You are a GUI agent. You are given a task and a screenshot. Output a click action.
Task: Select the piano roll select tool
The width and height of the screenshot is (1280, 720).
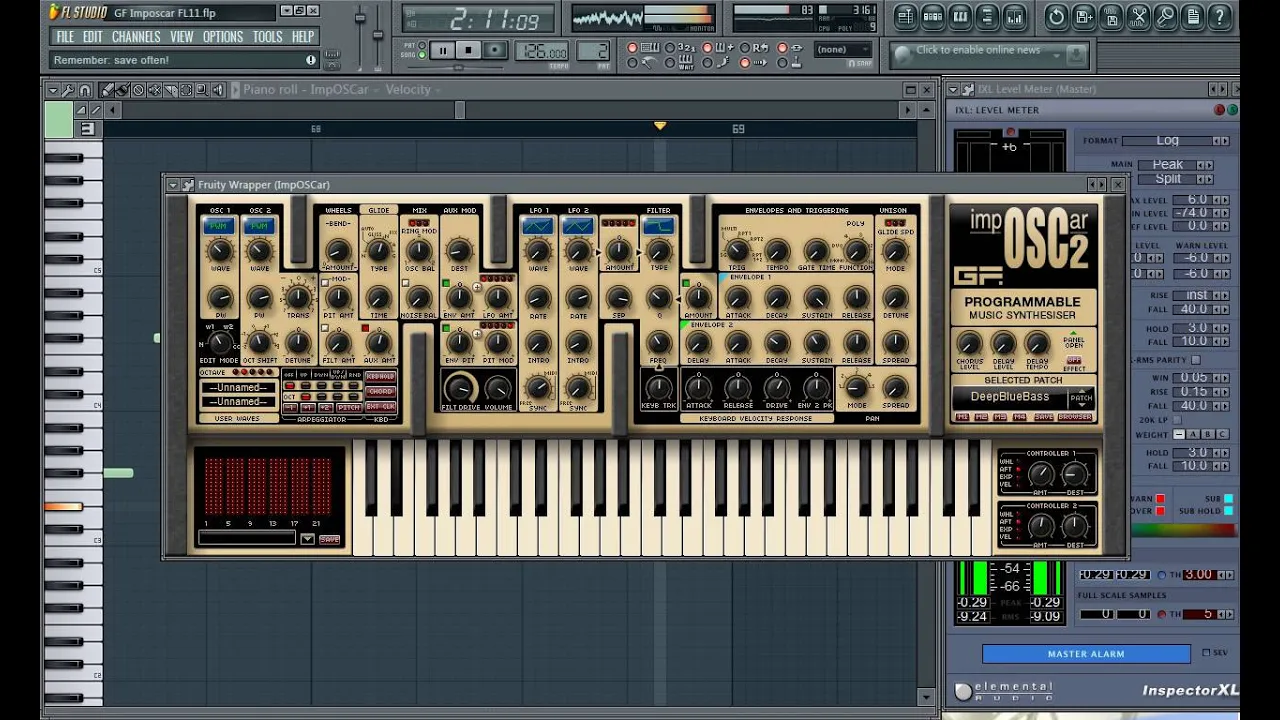[x=185, y=90]
